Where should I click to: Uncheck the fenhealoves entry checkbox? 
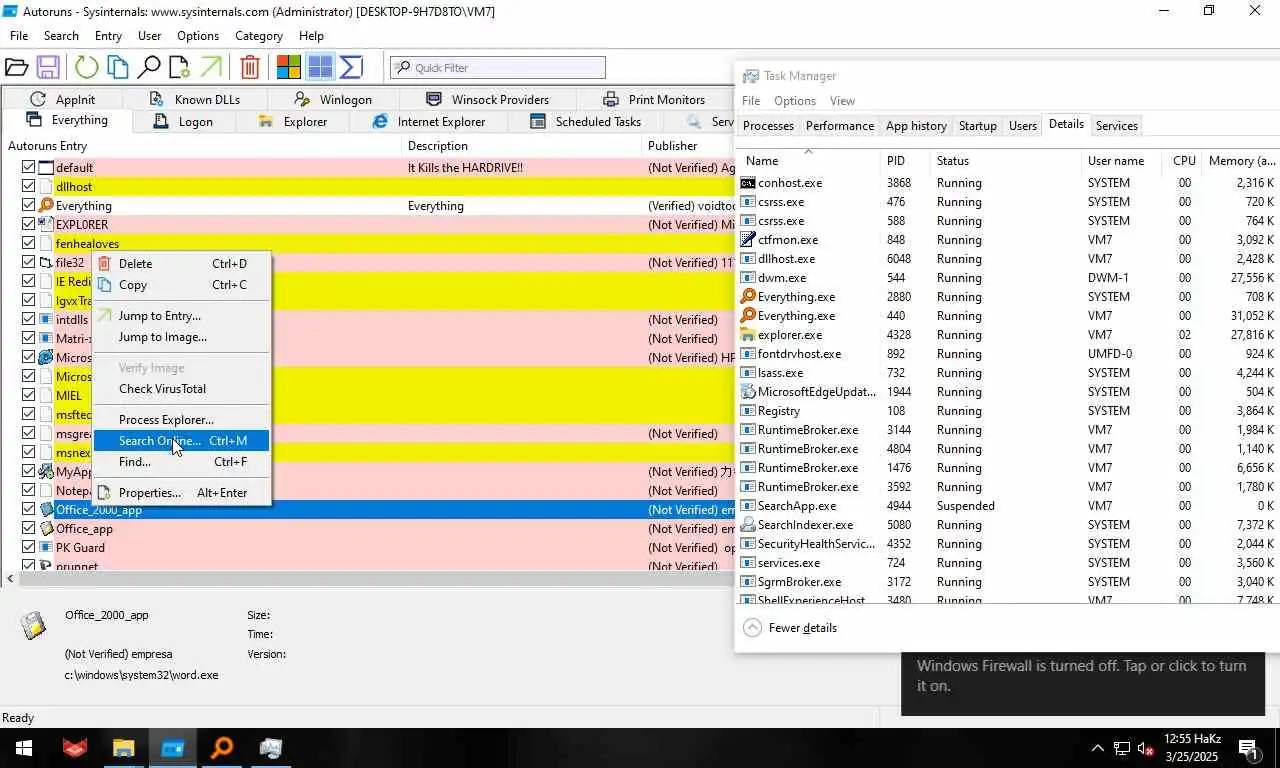click(28, 244)
